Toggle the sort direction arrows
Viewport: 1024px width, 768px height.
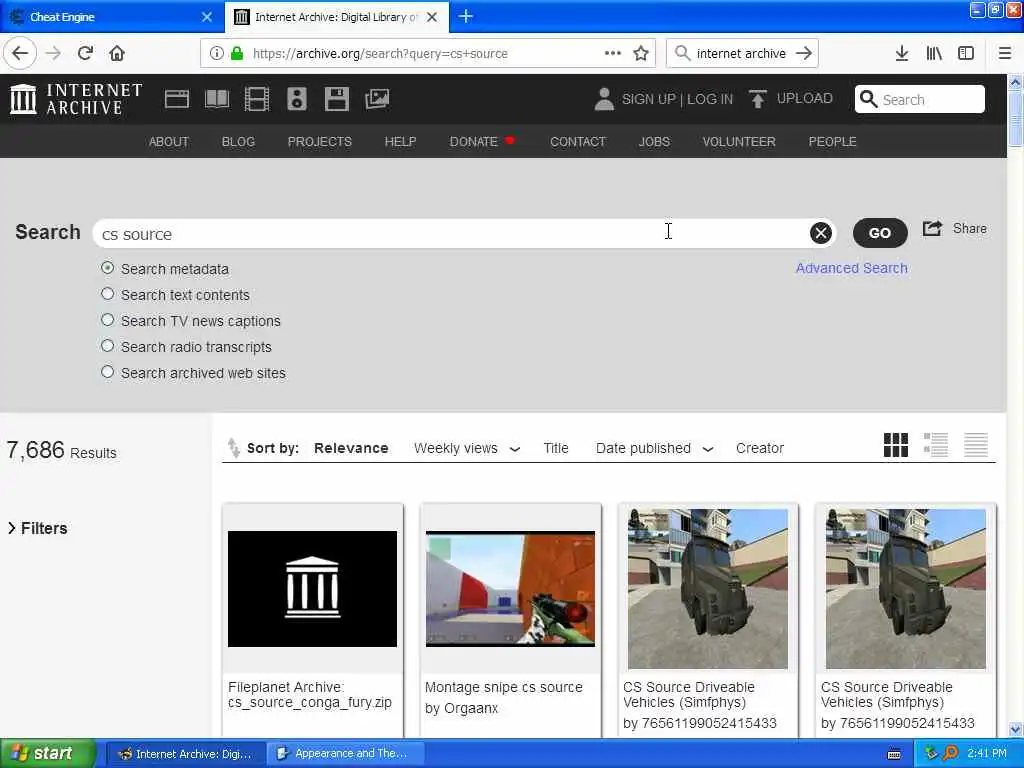[x=233, y=448]
